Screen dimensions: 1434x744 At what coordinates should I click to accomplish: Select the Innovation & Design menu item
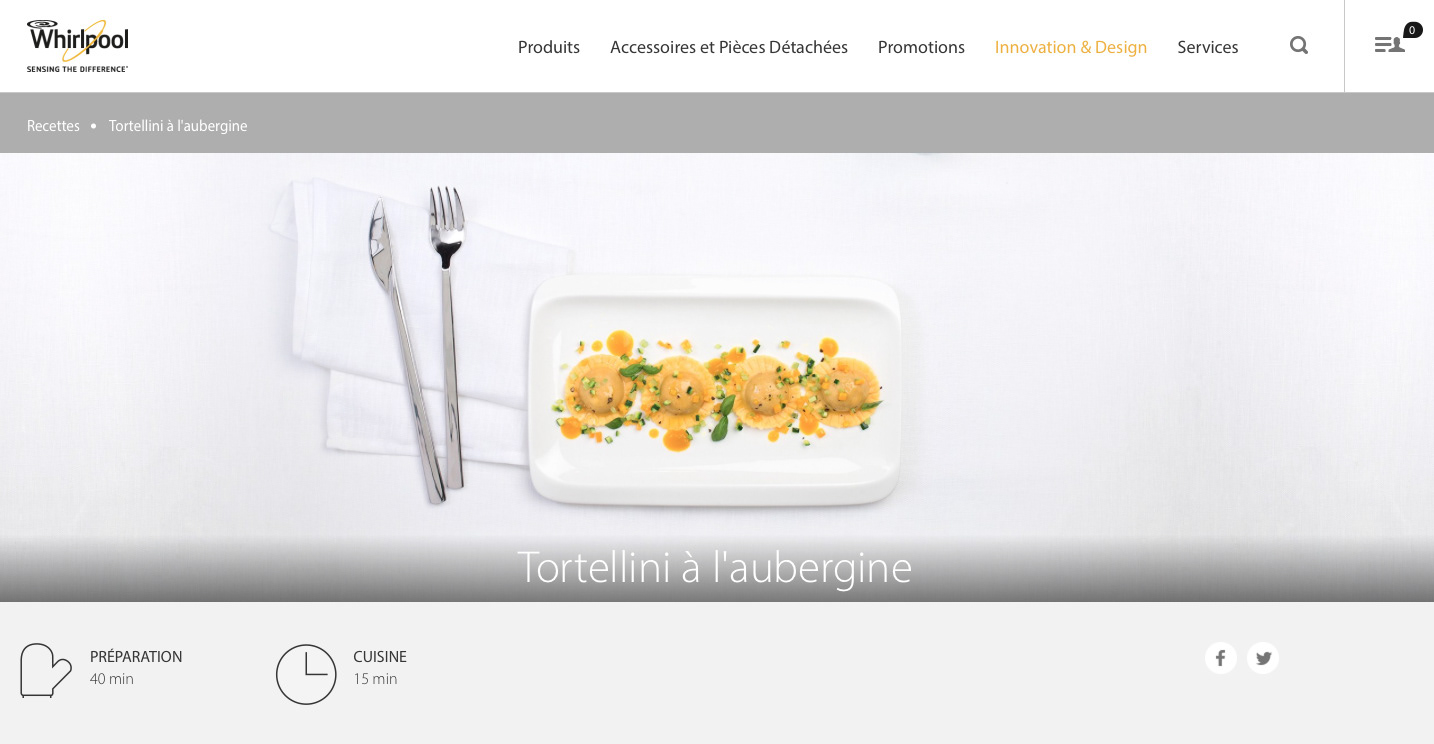click(1071, 47)
